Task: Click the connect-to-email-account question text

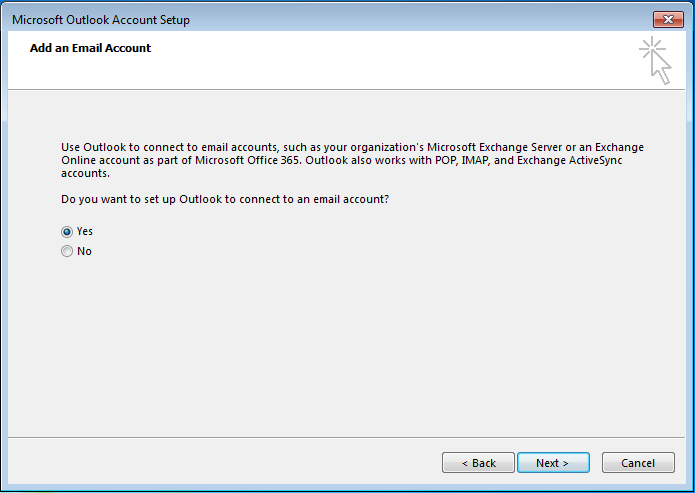Action: tap(225, 199)
